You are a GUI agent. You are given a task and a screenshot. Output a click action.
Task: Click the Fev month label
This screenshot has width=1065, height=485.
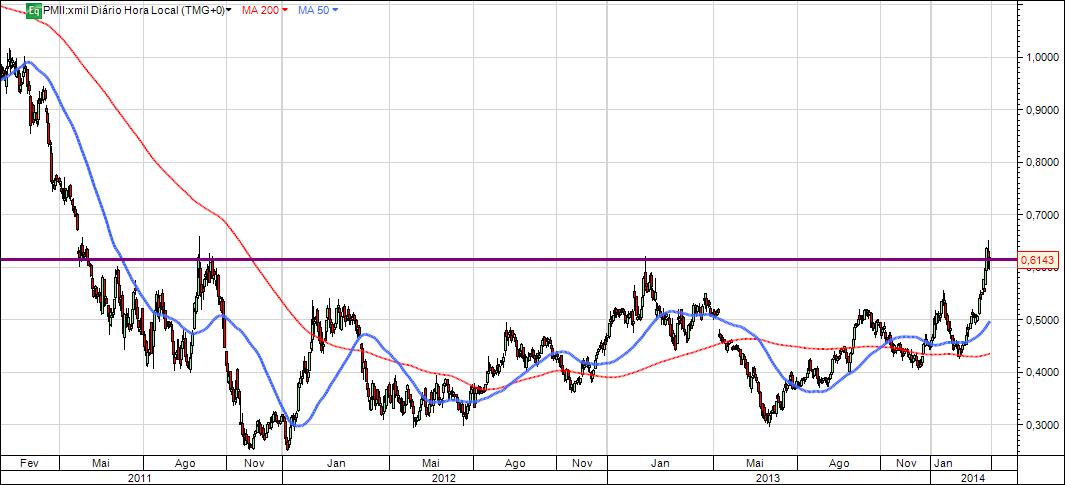[29, 463]
